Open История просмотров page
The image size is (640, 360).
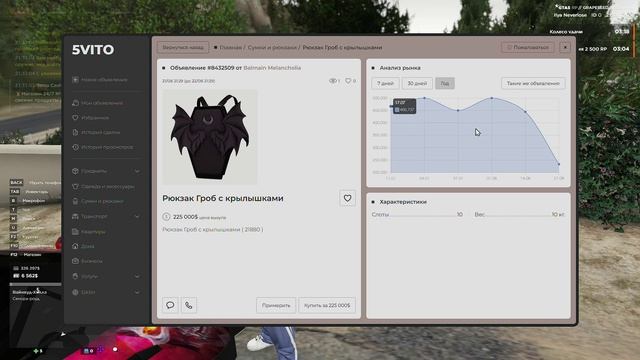[103, 147]
